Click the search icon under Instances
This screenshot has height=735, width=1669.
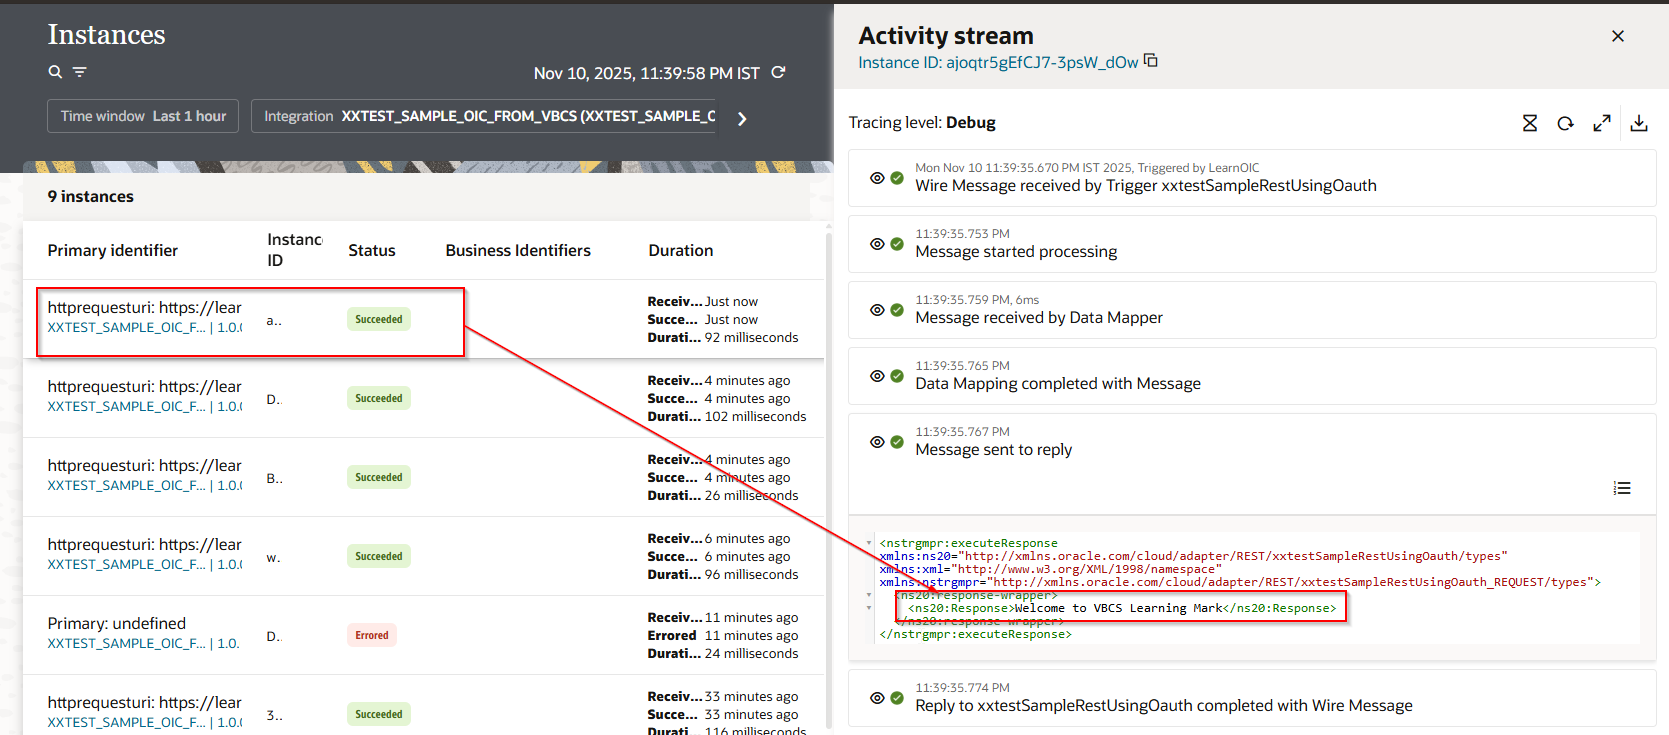[x=55, y=72]
